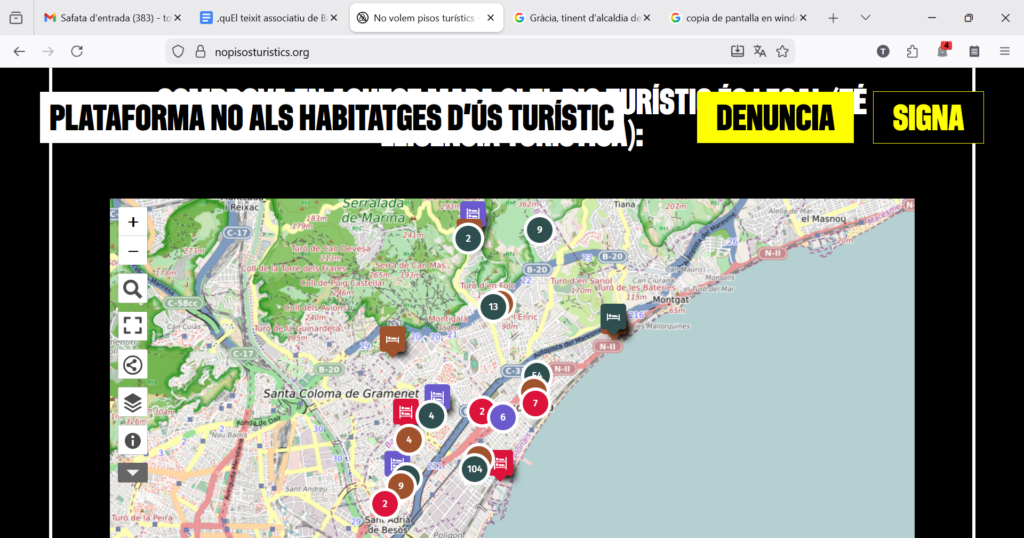Click the translate page icon

coord(760,51)
